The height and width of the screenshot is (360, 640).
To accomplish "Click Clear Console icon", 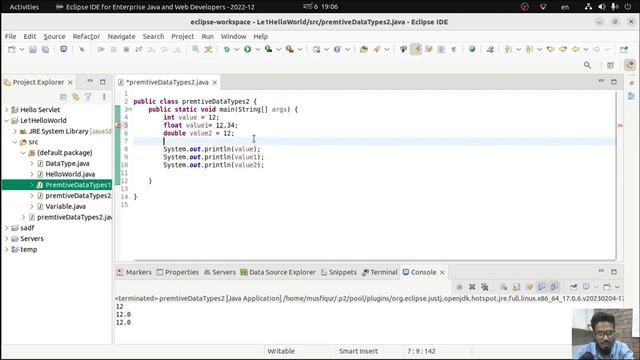I will pos(504,287).
